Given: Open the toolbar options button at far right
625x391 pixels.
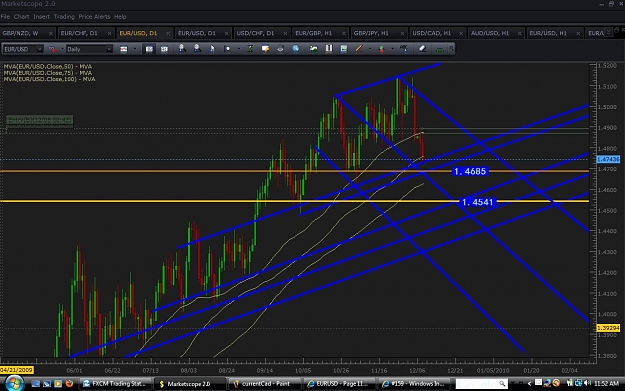Looking at the screenshot, I should tap(452, 49).
